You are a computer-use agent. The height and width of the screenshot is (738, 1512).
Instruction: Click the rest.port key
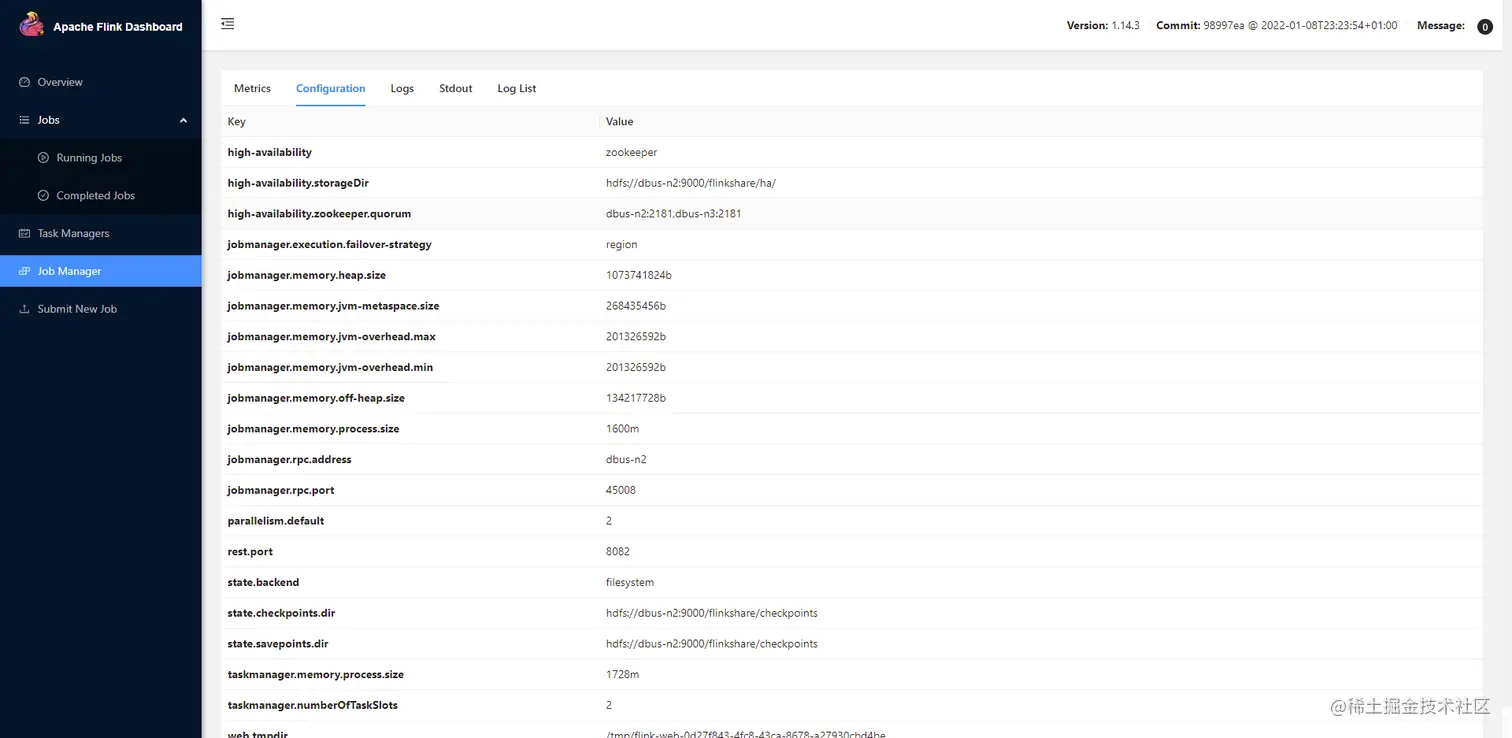coord(250,552)
